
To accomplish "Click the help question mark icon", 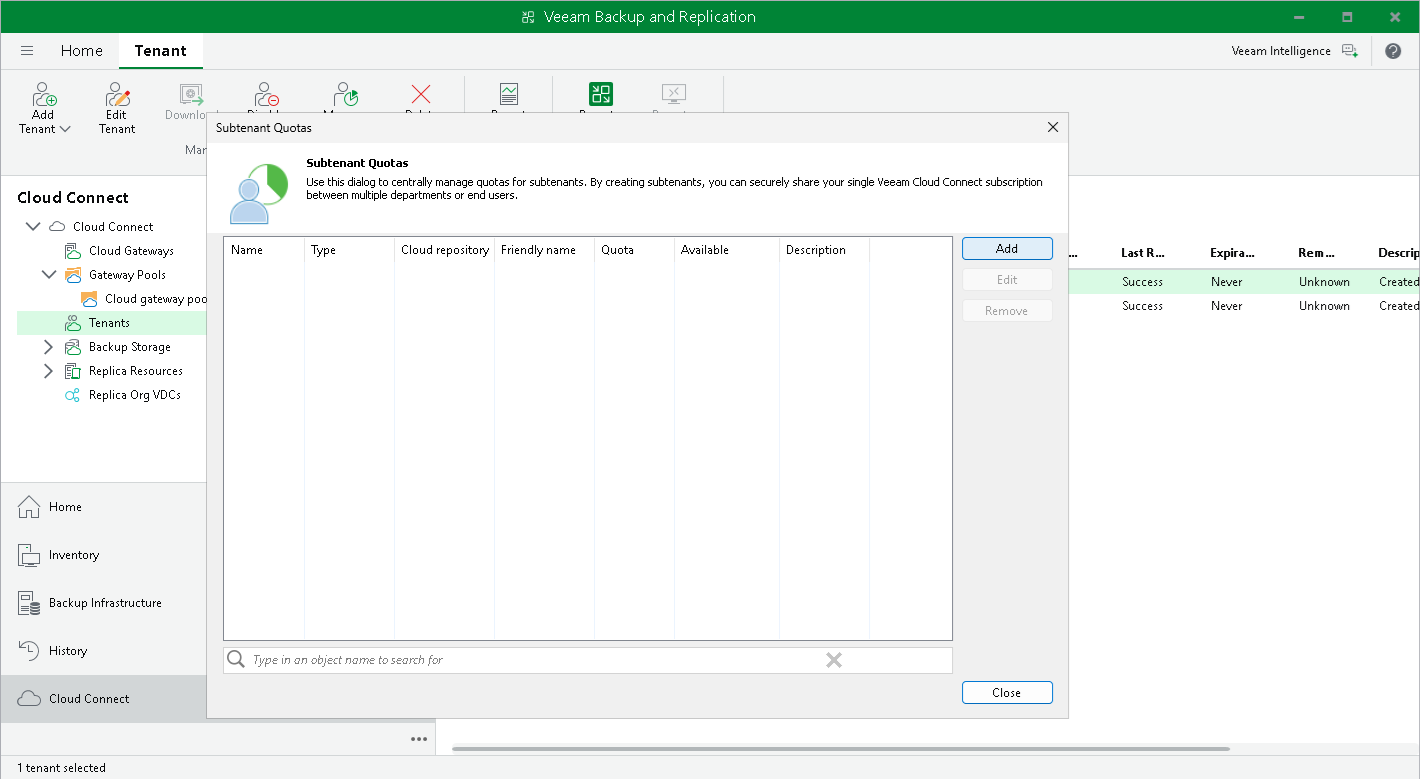I will tap(1393, 51).
